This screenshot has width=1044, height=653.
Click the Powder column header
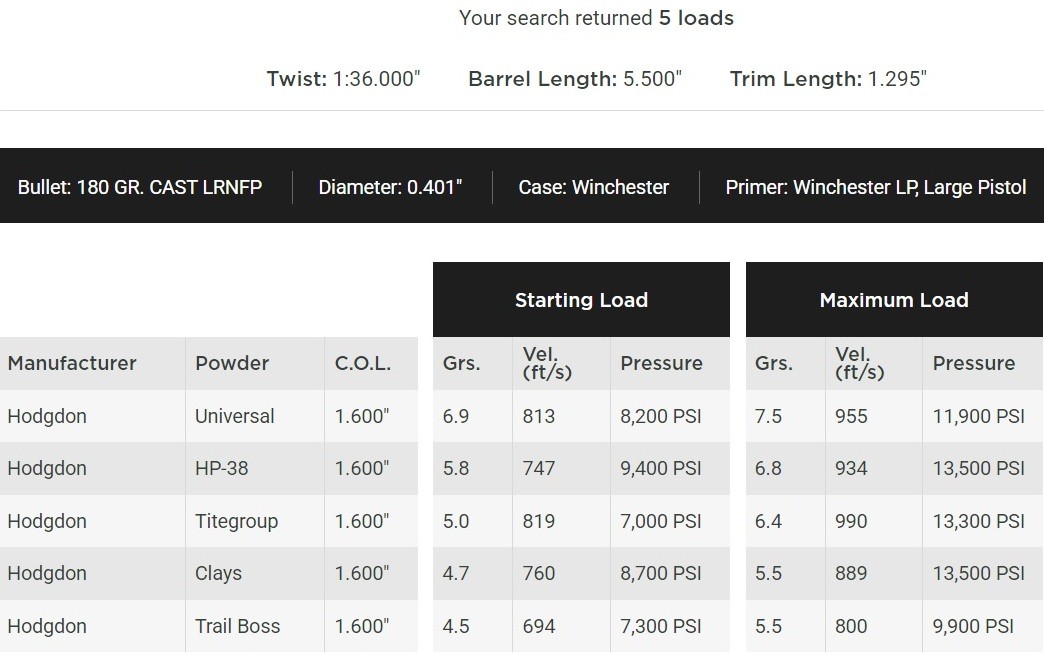click(x=232, y=363)
